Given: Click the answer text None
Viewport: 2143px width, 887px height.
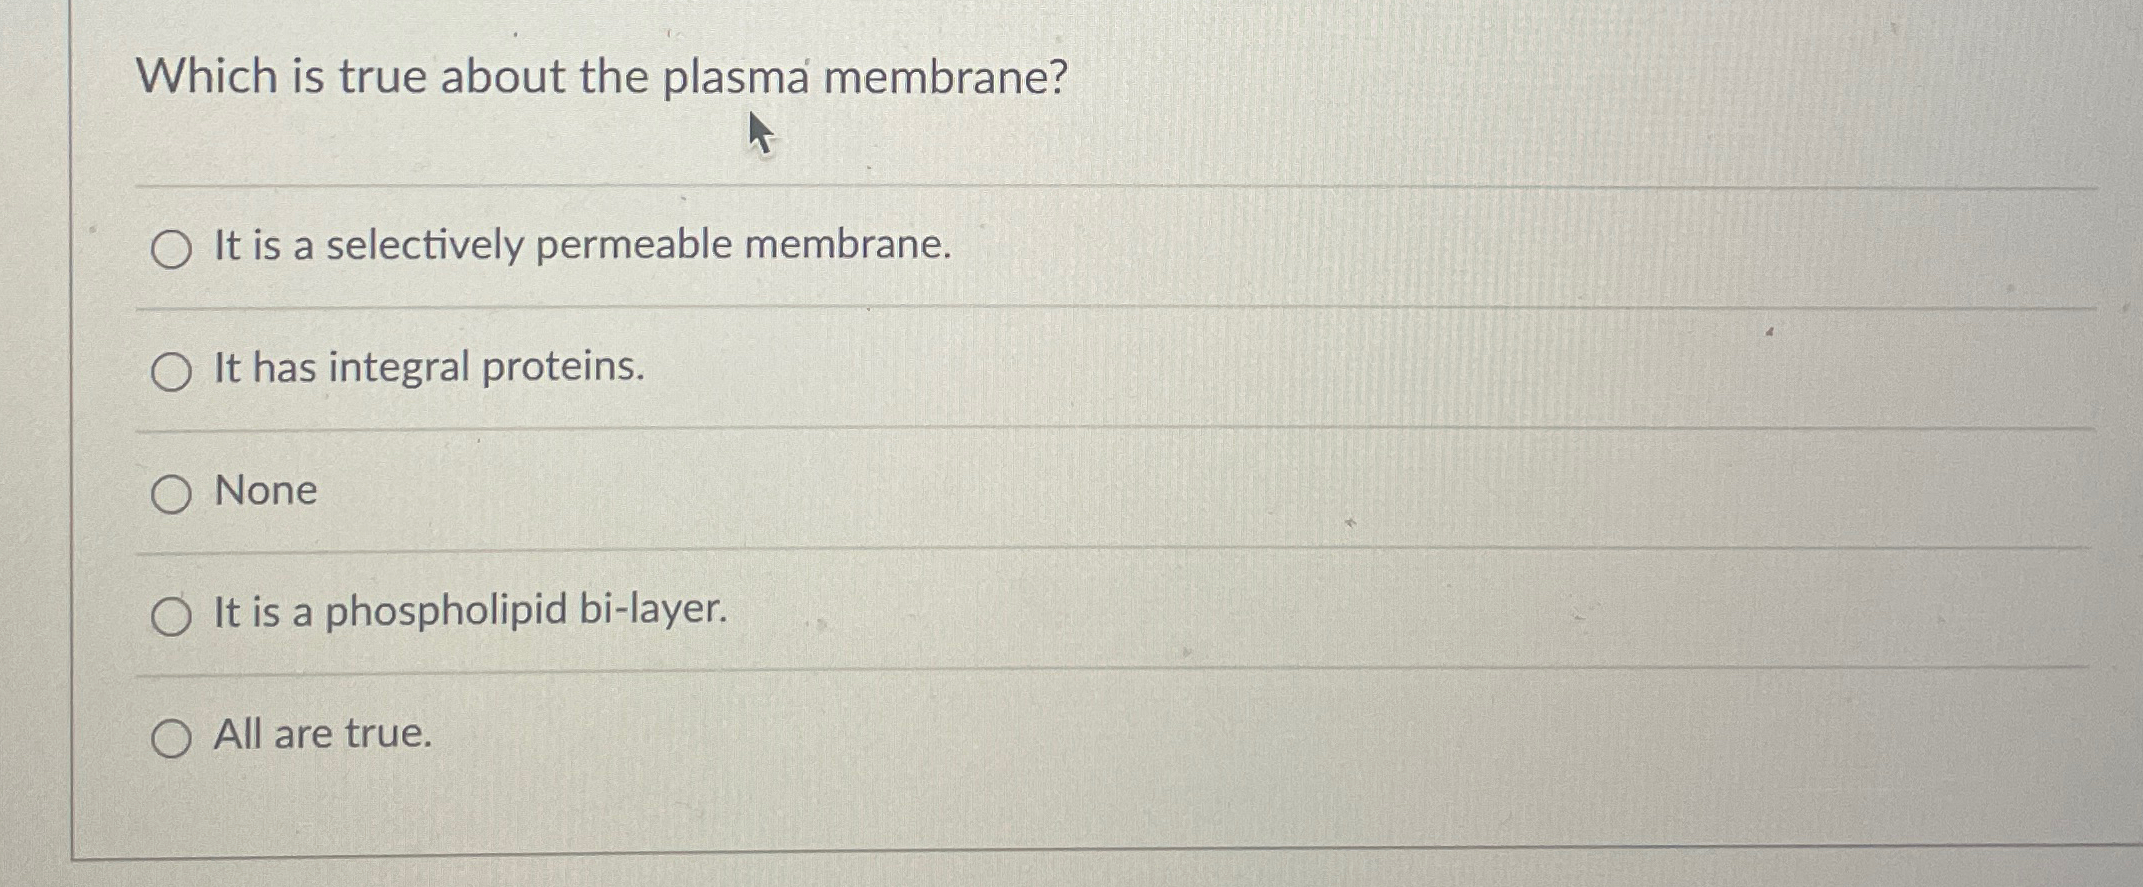Looking at the screenshot, I should point(264,490).
